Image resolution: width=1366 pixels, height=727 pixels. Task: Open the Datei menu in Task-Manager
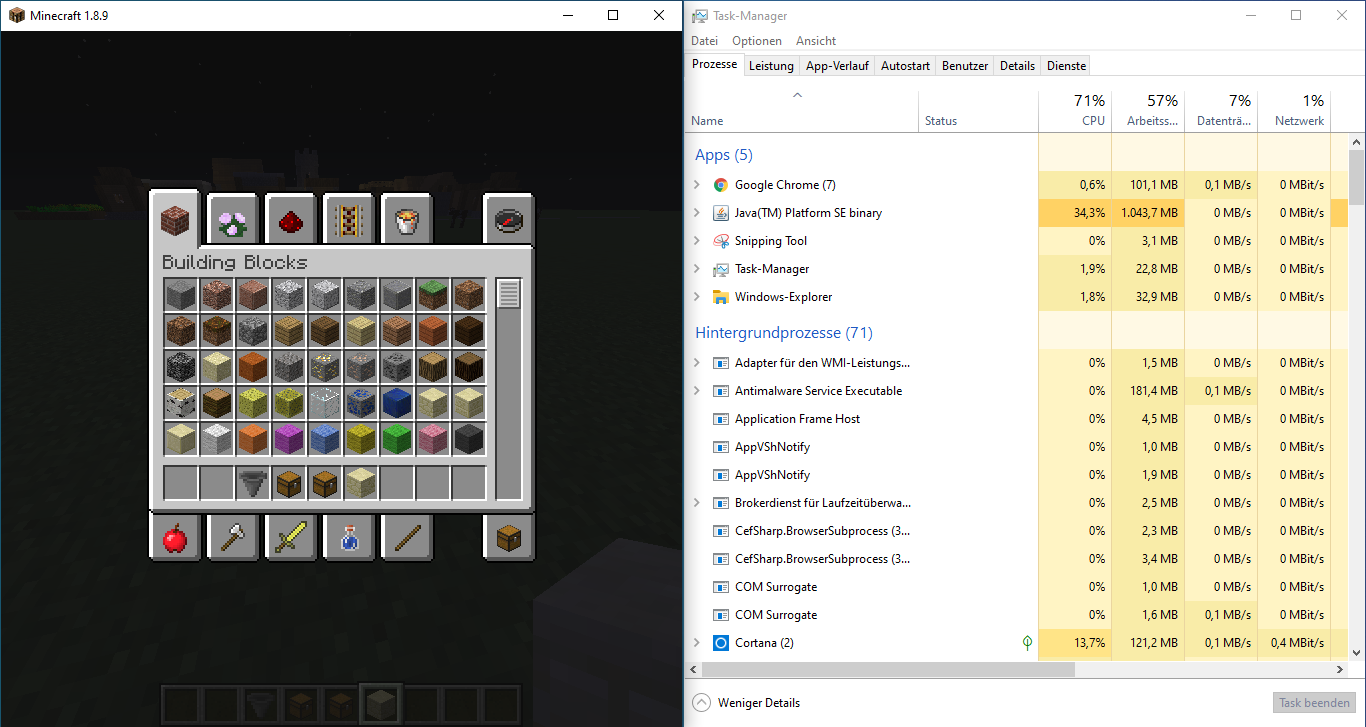click(704, 41)
